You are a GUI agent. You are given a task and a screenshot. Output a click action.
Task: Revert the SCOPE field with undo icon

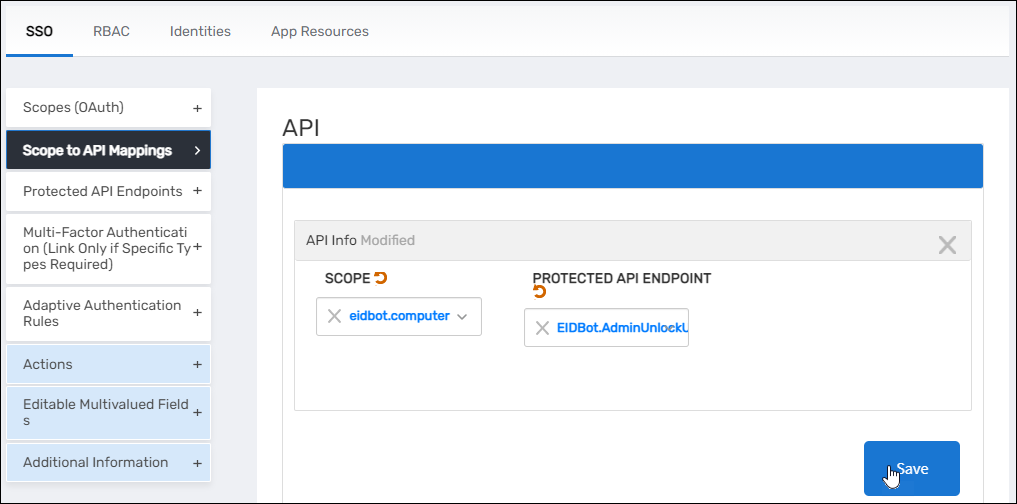pyautogui.click(x=381, y=278)
